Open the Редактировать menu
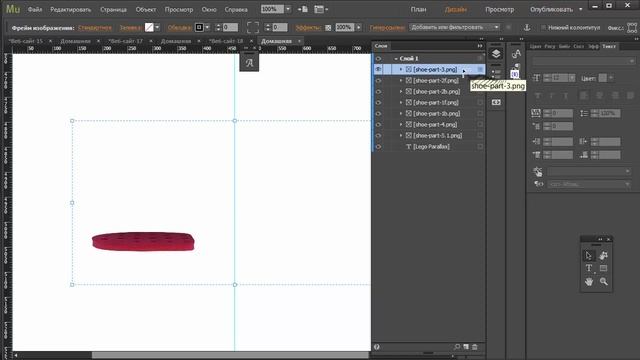 (71, 9)
